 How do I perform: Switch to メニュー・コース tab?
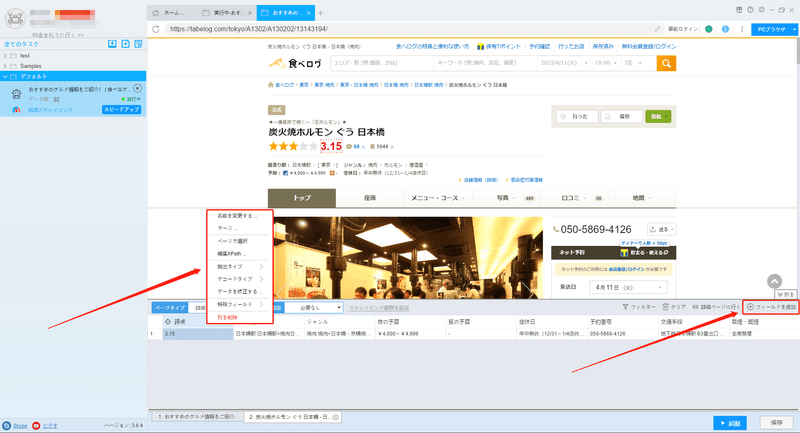(x=438, y=198)
